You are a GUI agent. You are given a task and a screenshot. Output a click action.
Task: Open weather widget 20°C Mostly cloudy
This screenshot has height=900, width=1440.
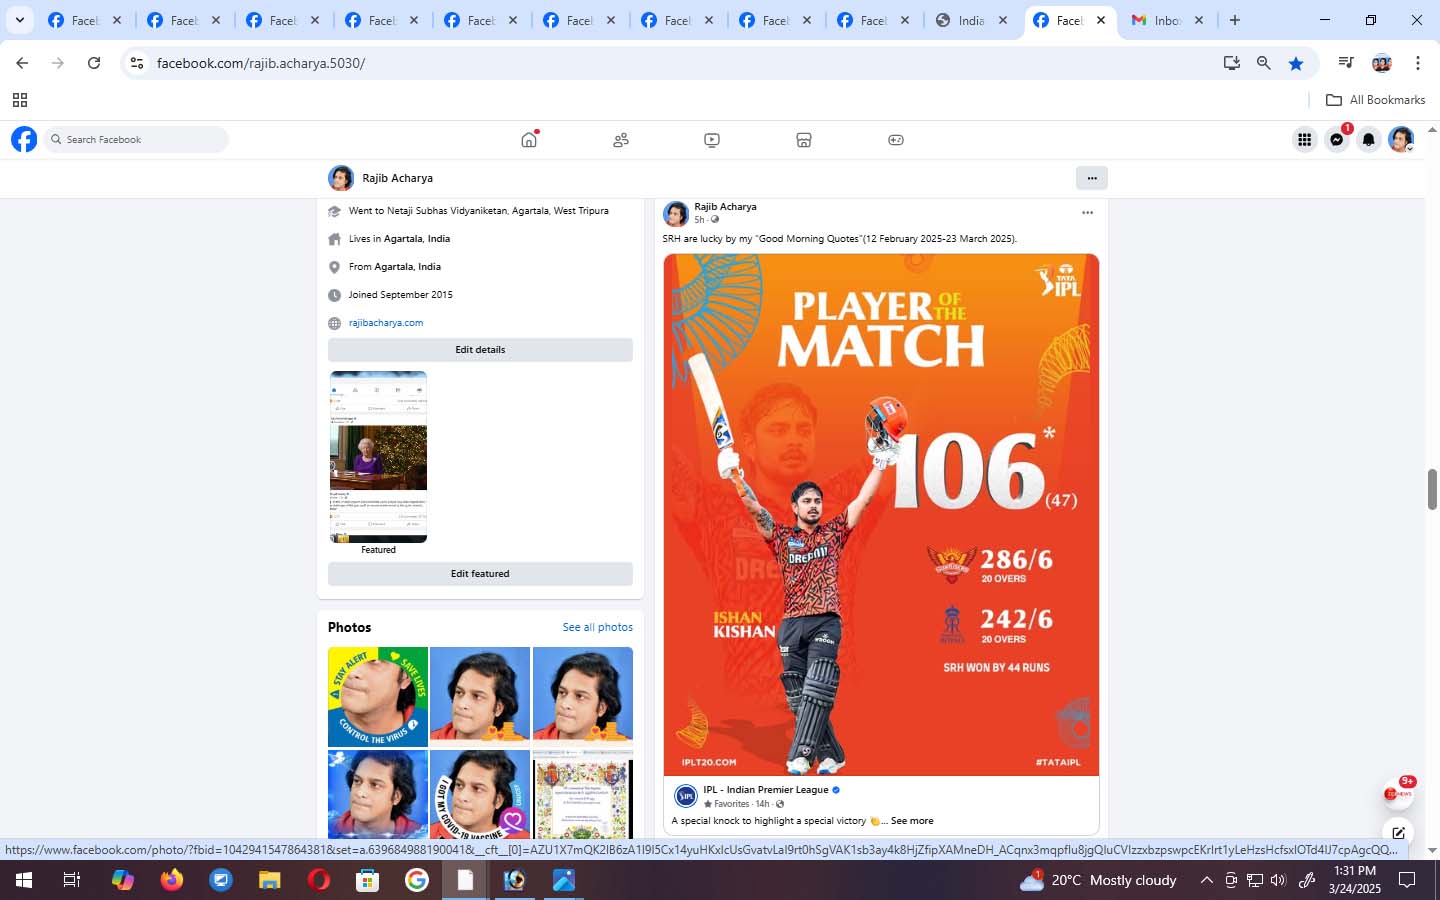[x=1099, y=880]
